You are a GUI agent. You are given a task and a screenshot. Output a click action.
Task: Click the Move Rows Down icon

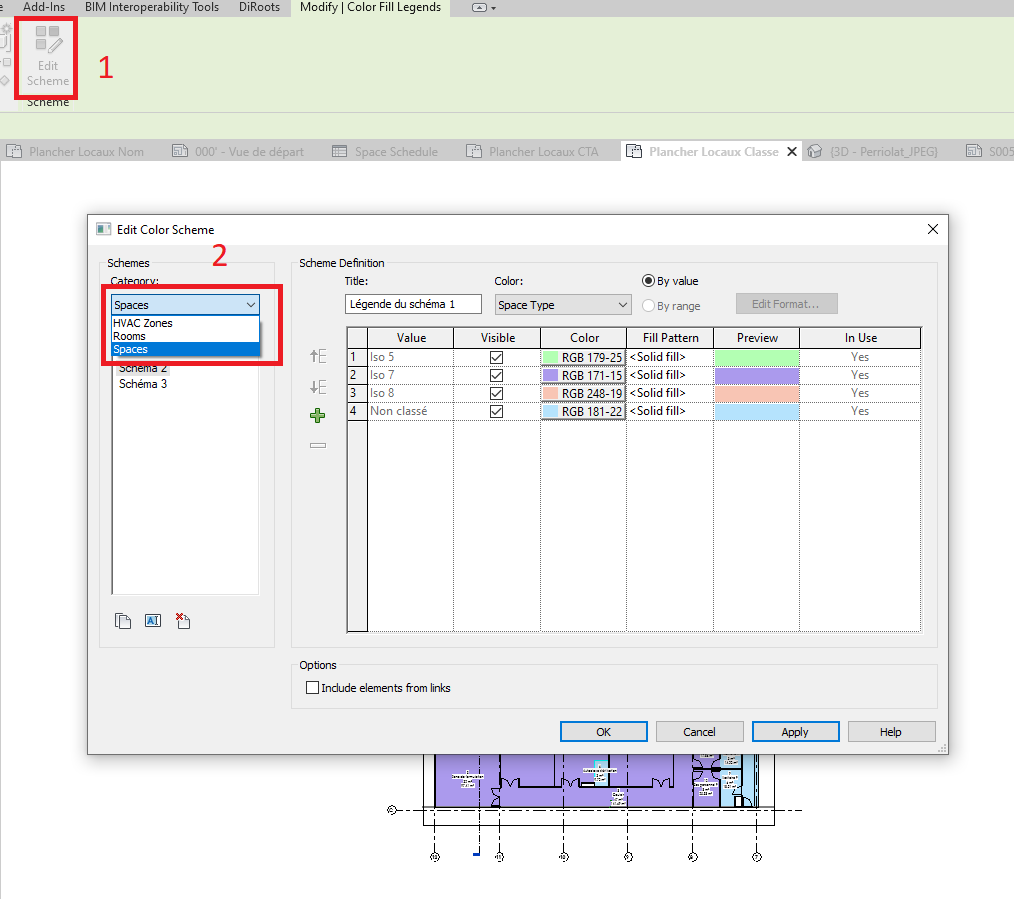point(318,387)
